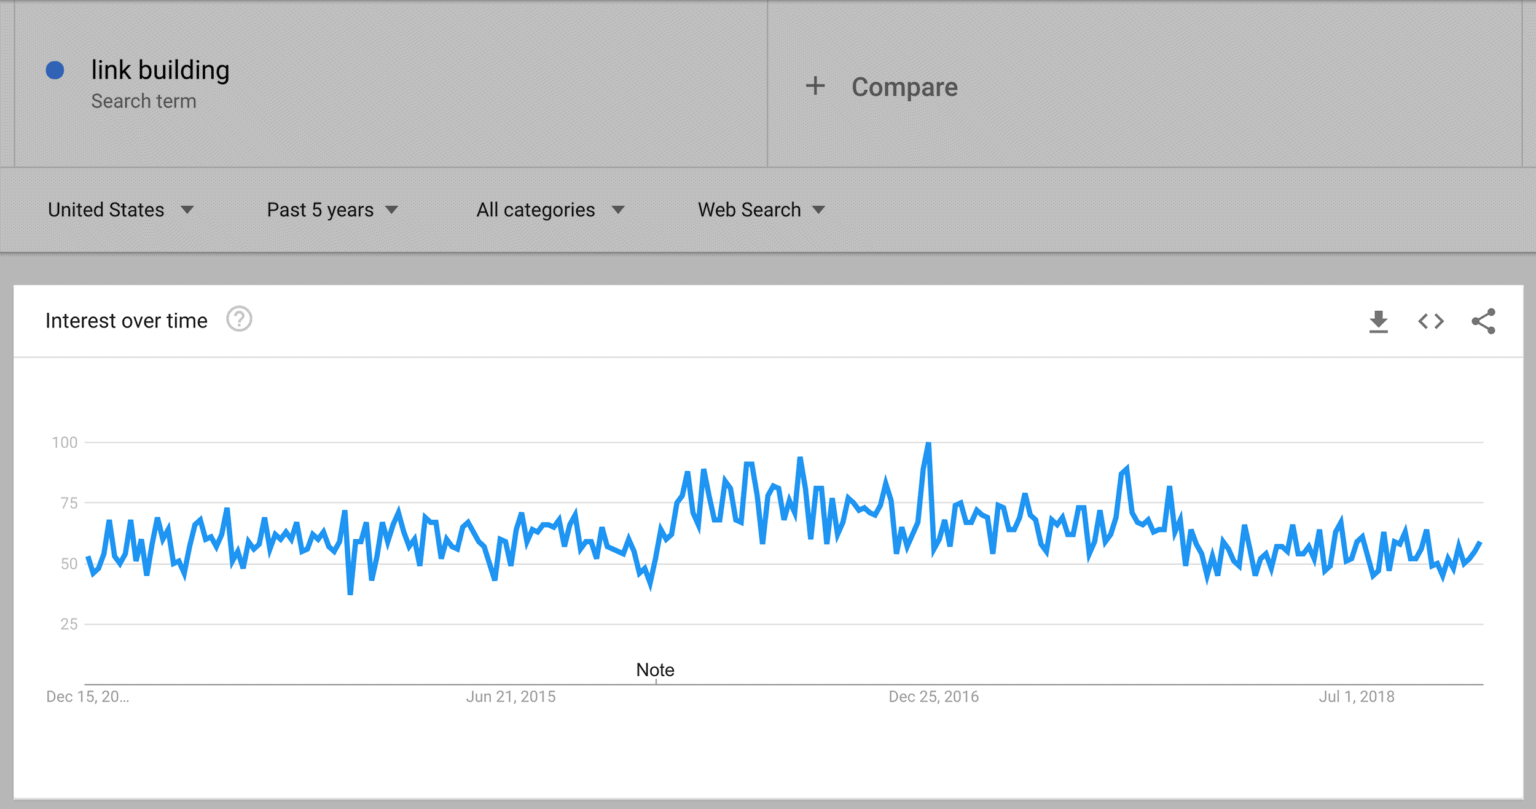
Task: Click the Jul 1, 2018 axis label
Action: 1356,697
